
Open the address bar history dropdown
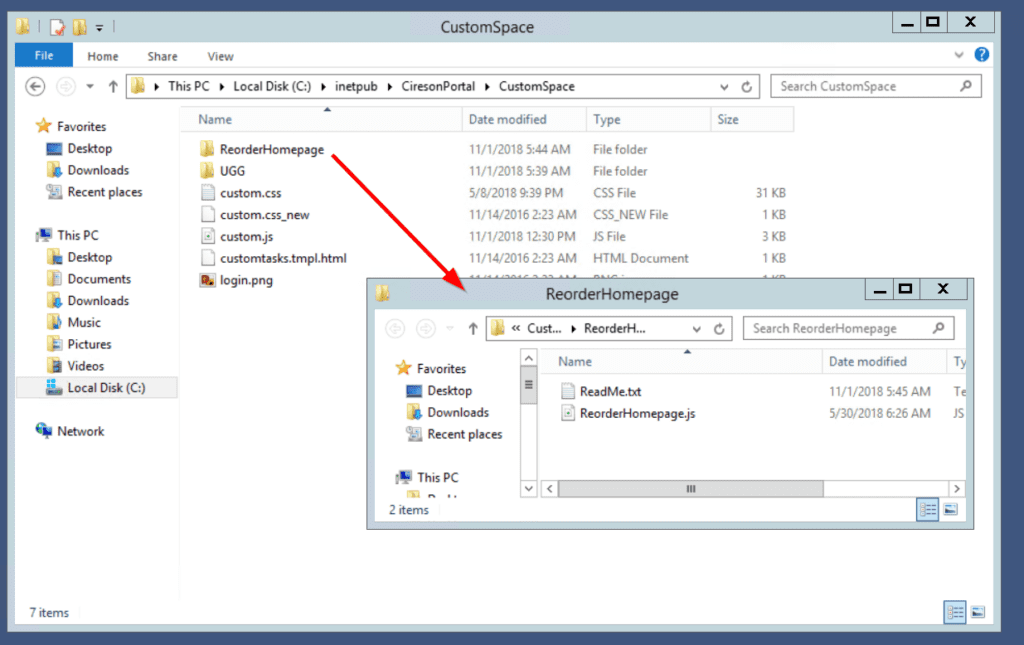[723, 86]
